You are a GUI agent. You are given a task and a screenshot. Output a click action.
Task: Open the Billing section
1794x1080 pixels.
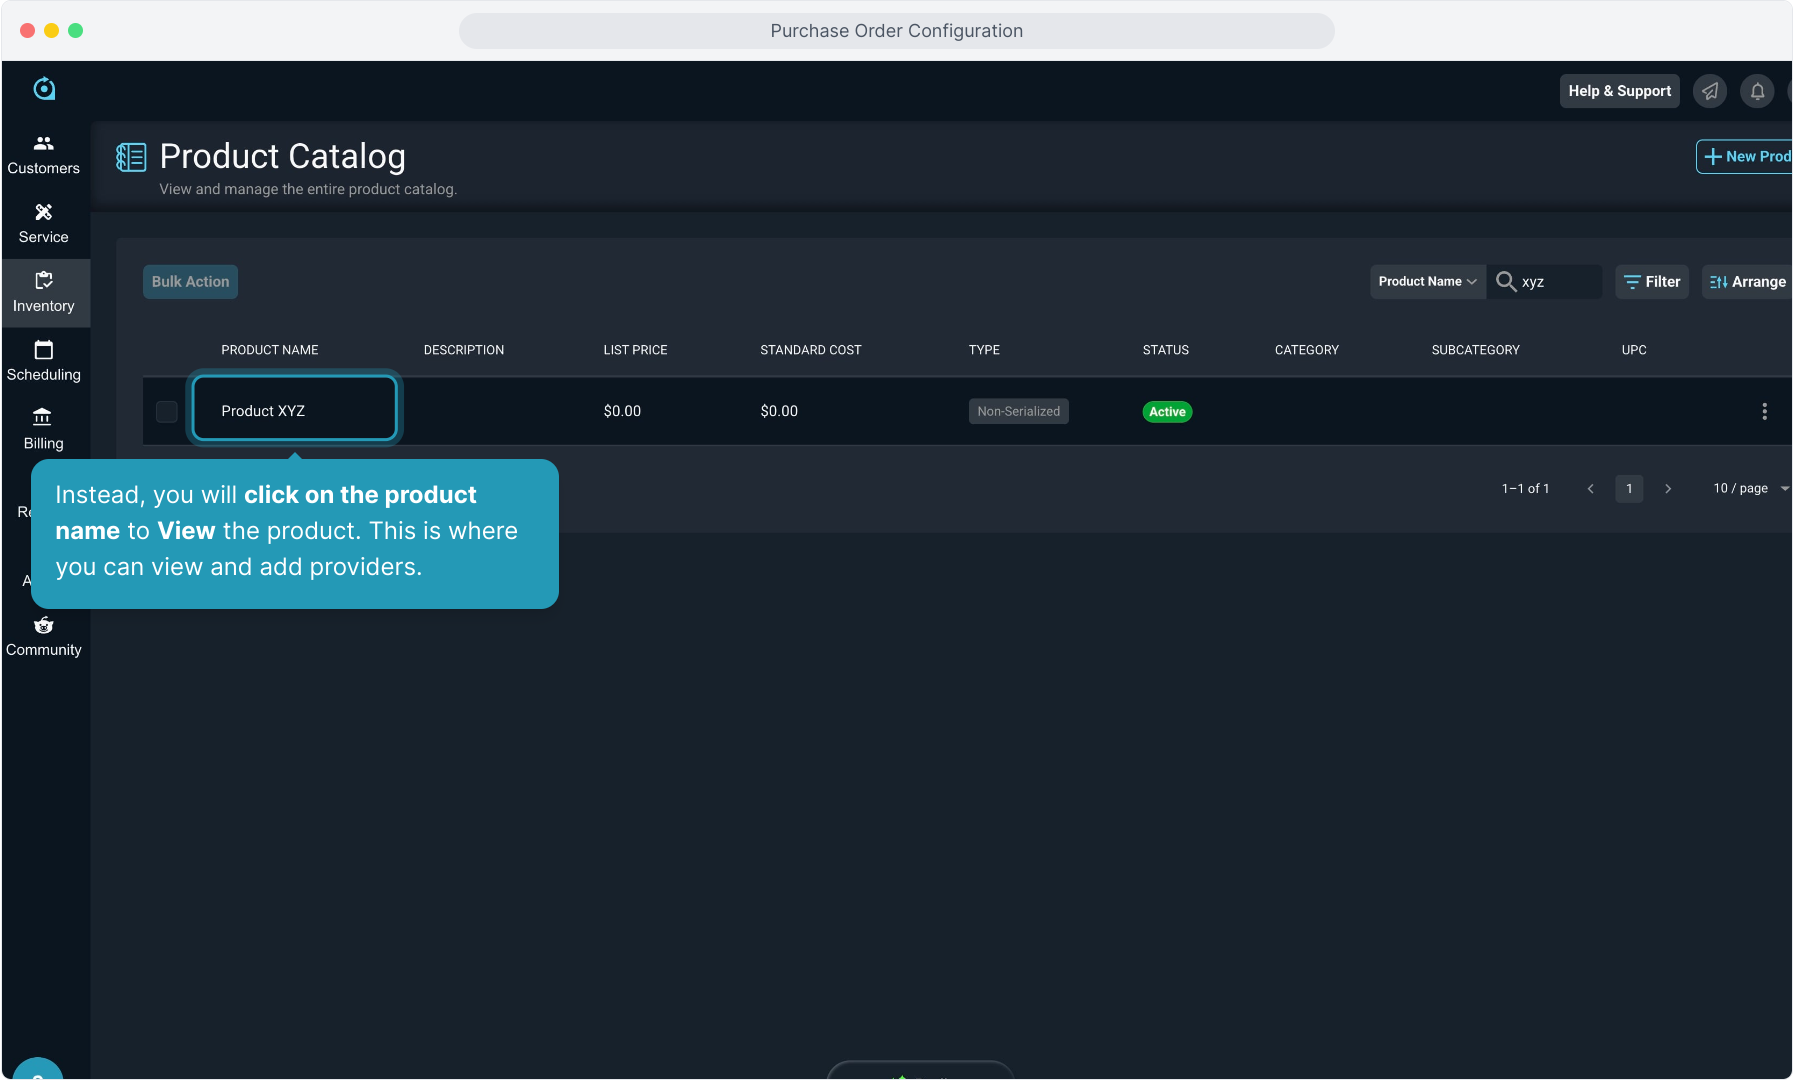point(43,430)
